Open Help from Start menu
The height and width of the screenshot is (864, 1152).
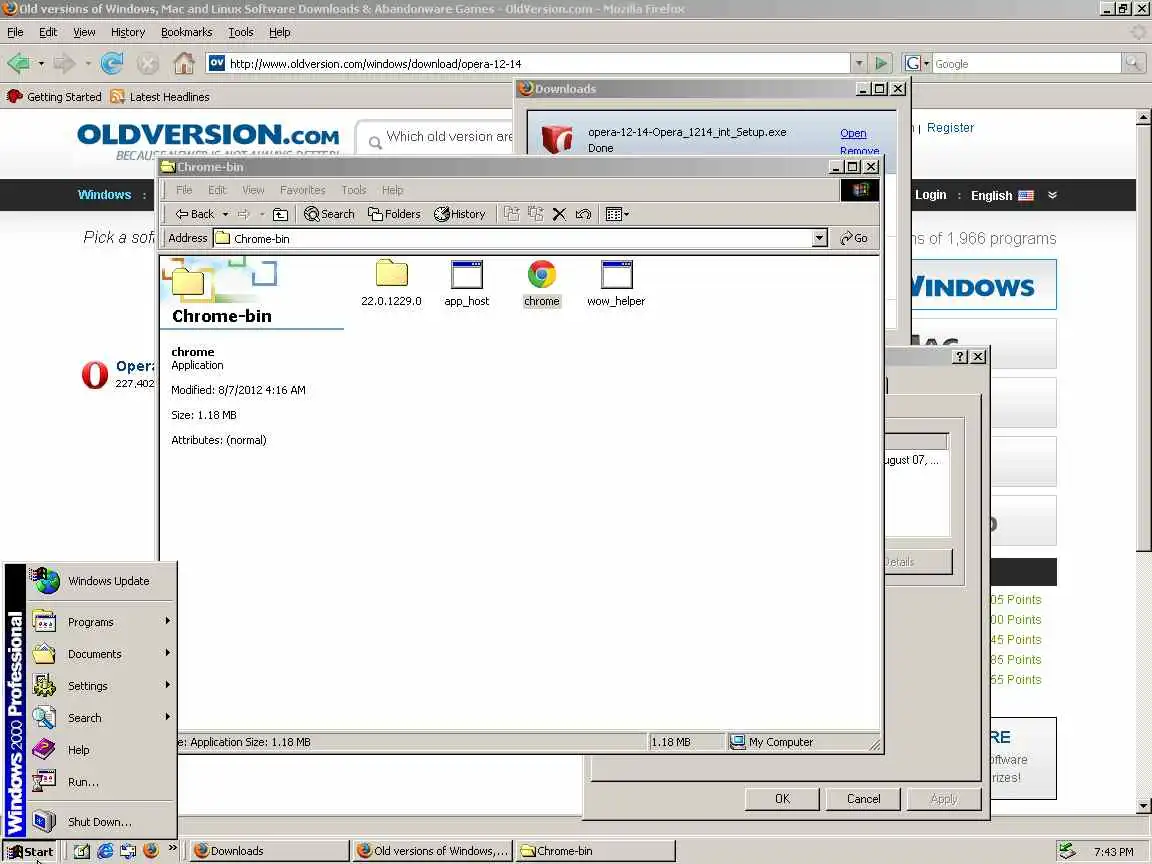click(102, 749)
